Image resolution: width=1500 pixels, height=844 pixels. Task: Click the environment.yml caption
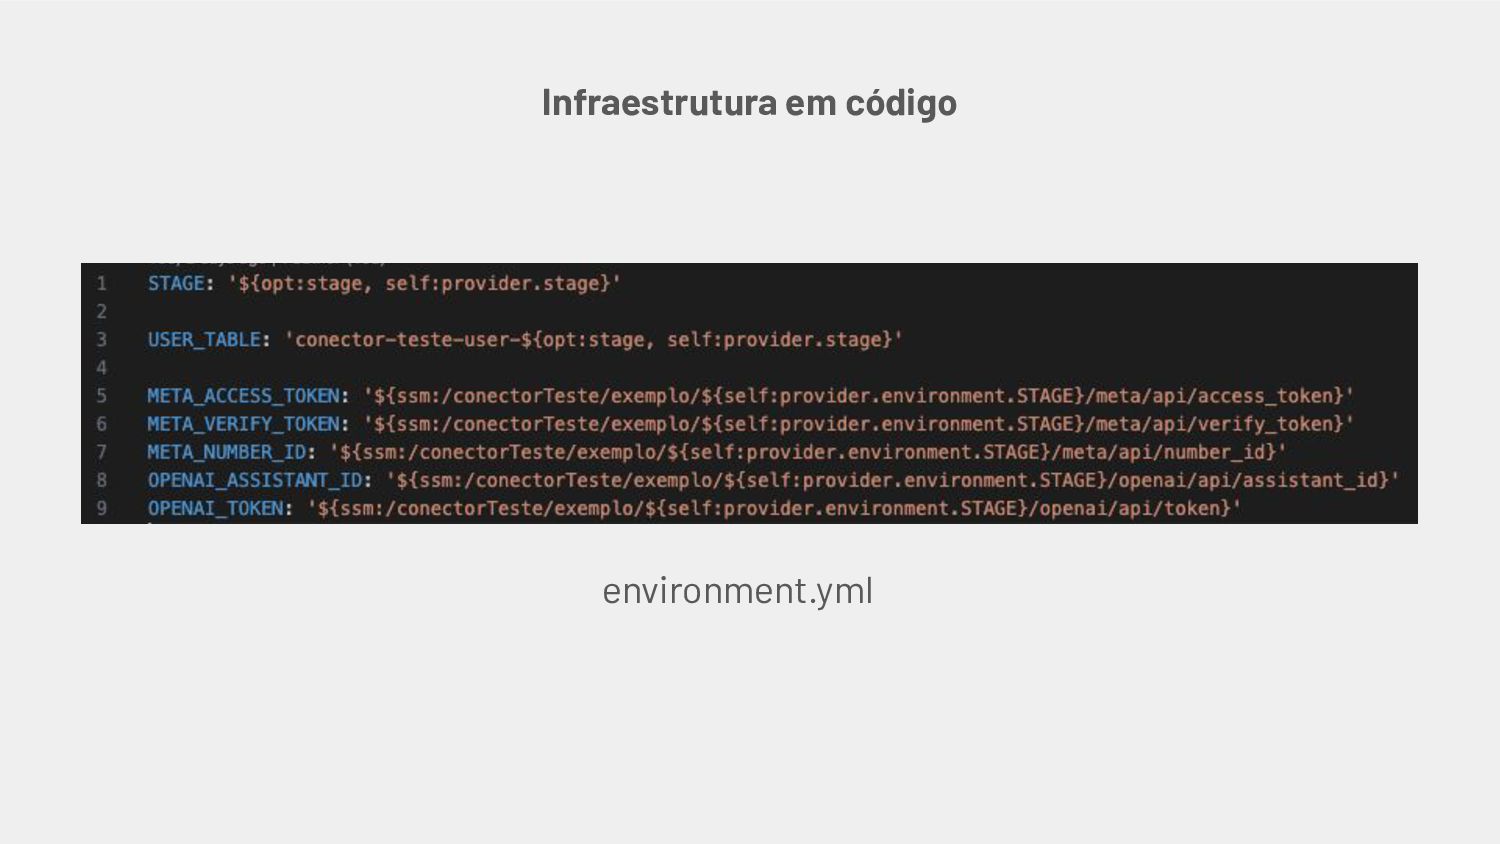point(737,591)
